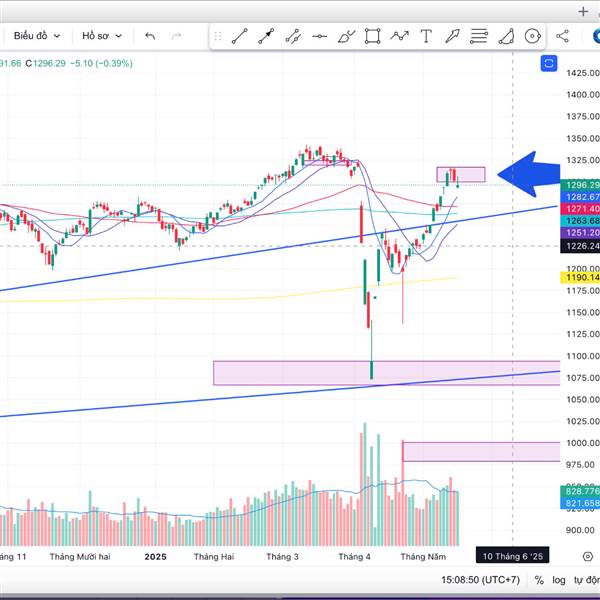Toggle percent scale mode
This screenshot has width=600, height=600.
539,580
